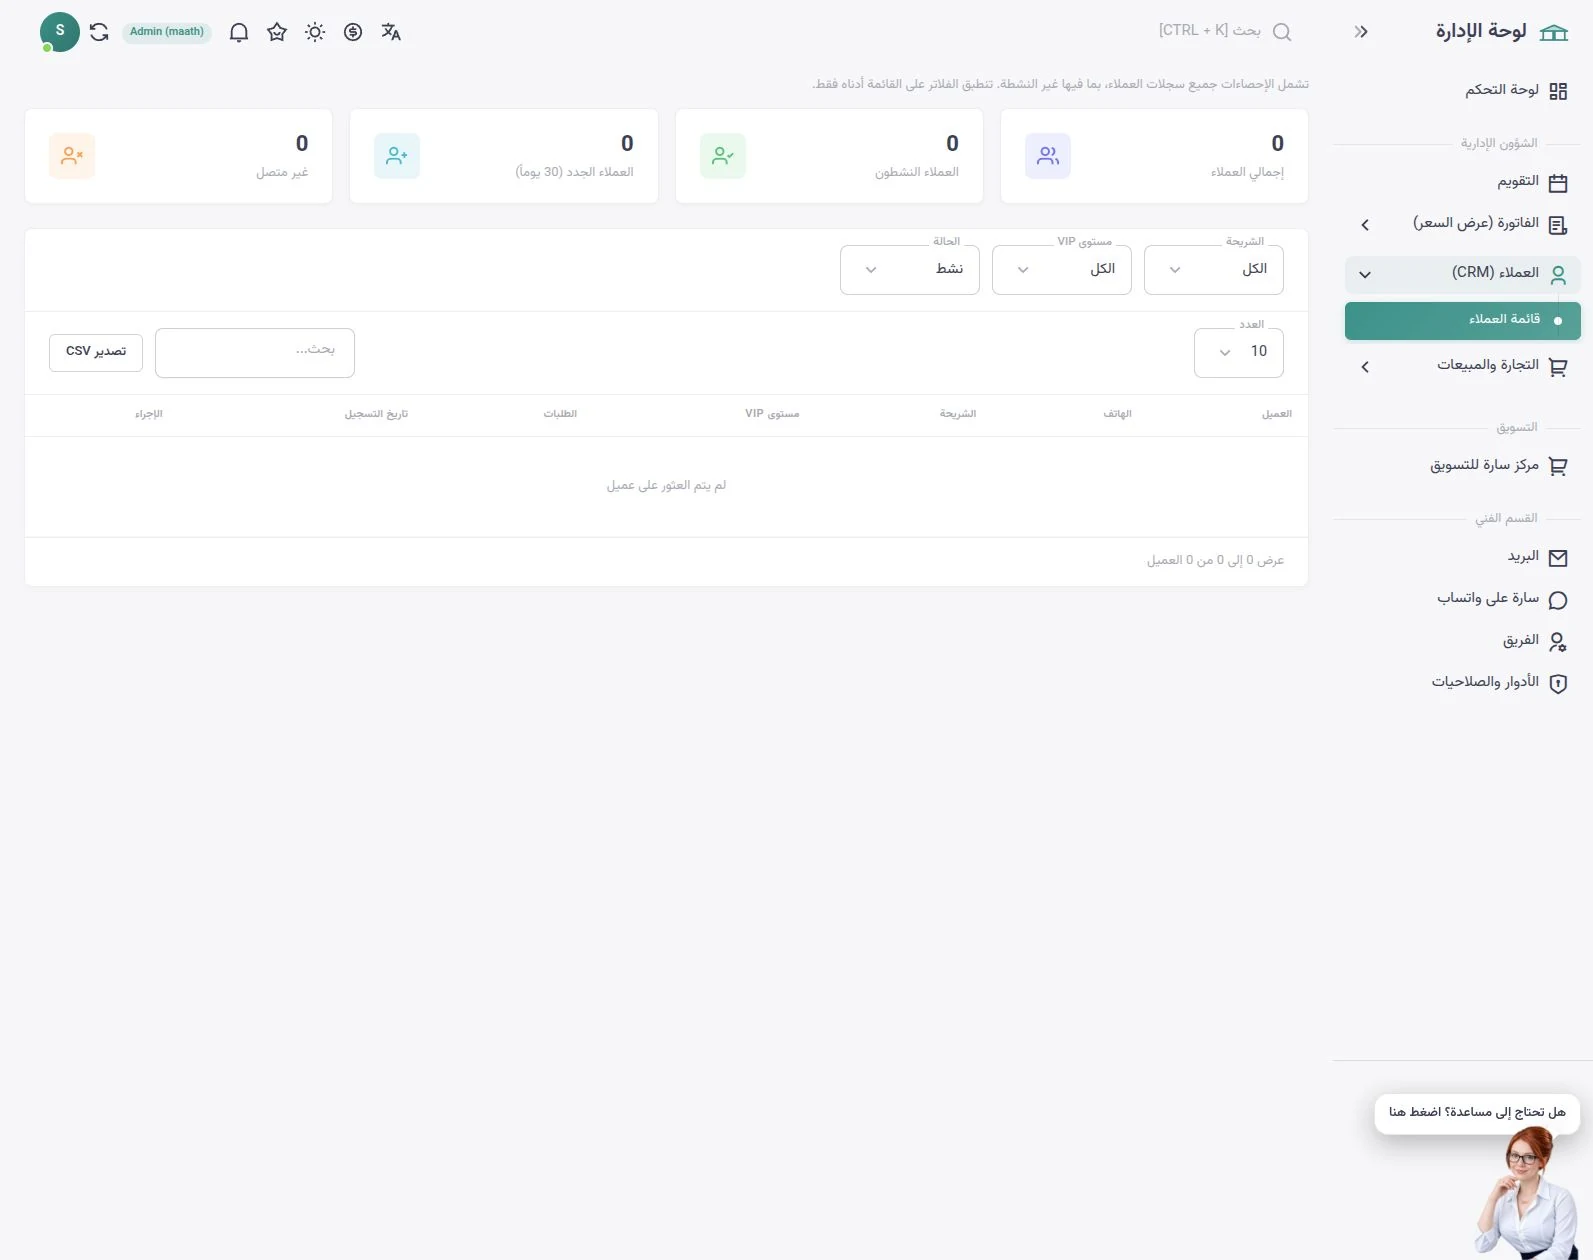The height and width of the screenshot is (1260, 1593).
Task: Open the الحالة status dropdown
Action: (910, 270)
